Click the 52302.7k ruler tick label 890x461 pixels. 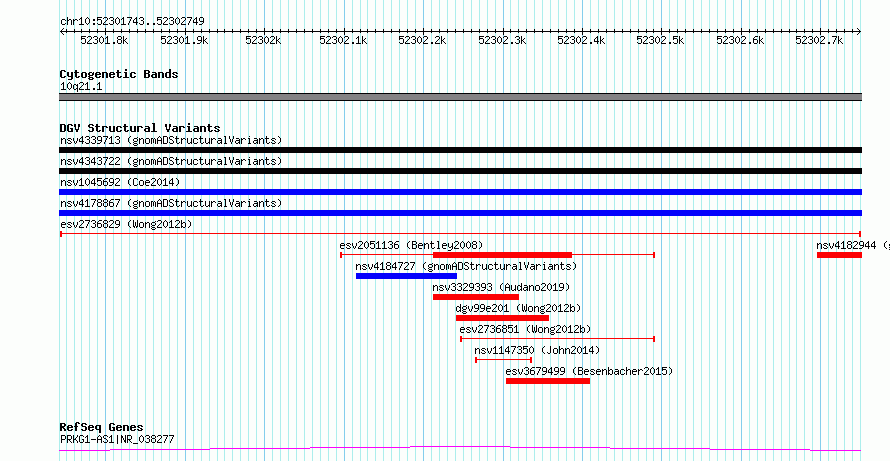pos(820,41)
